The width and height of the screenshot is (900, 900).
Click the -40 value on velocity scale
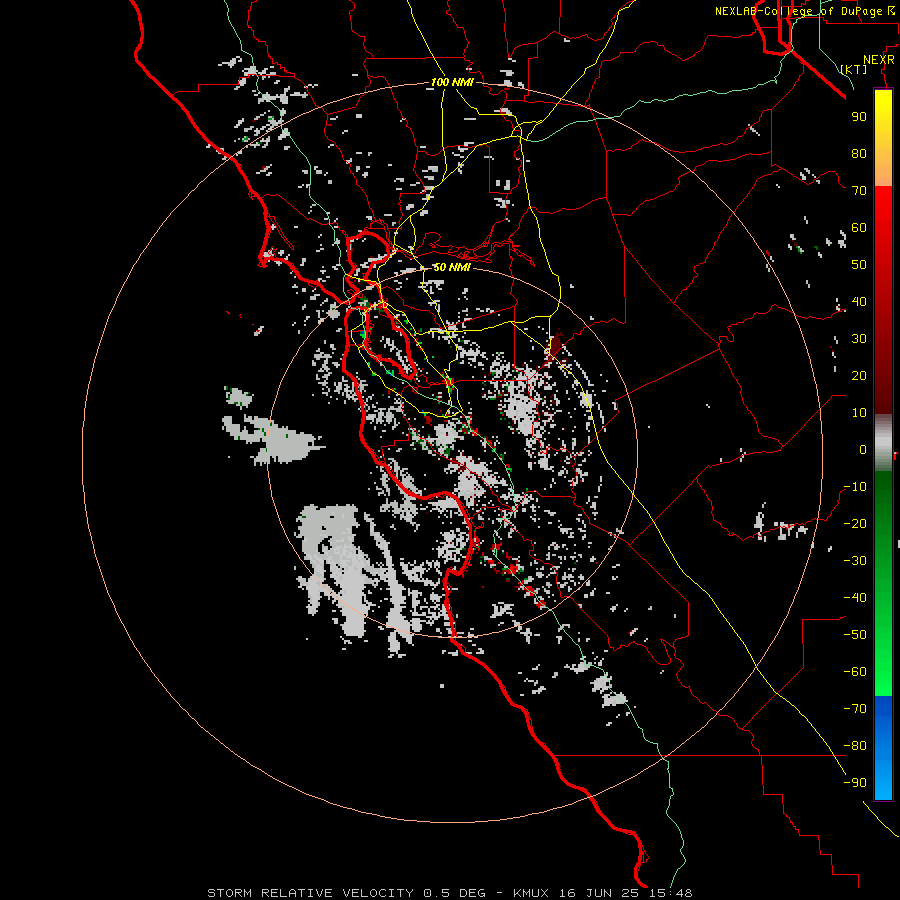click(x=855, y=598)
